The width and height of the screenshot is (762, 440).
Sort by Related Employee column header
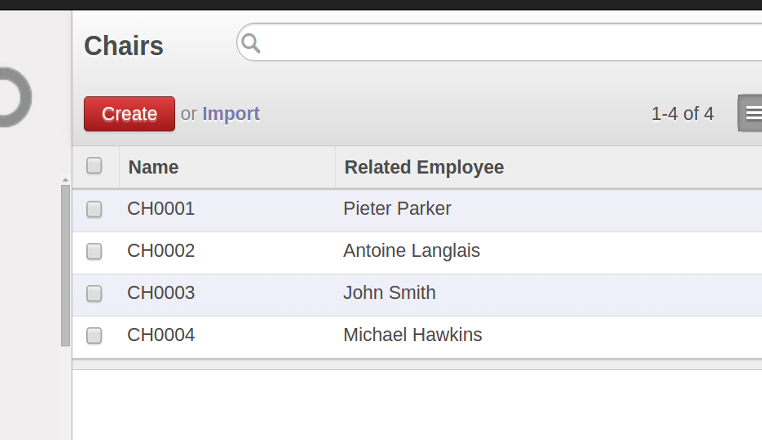coord(424,167)
